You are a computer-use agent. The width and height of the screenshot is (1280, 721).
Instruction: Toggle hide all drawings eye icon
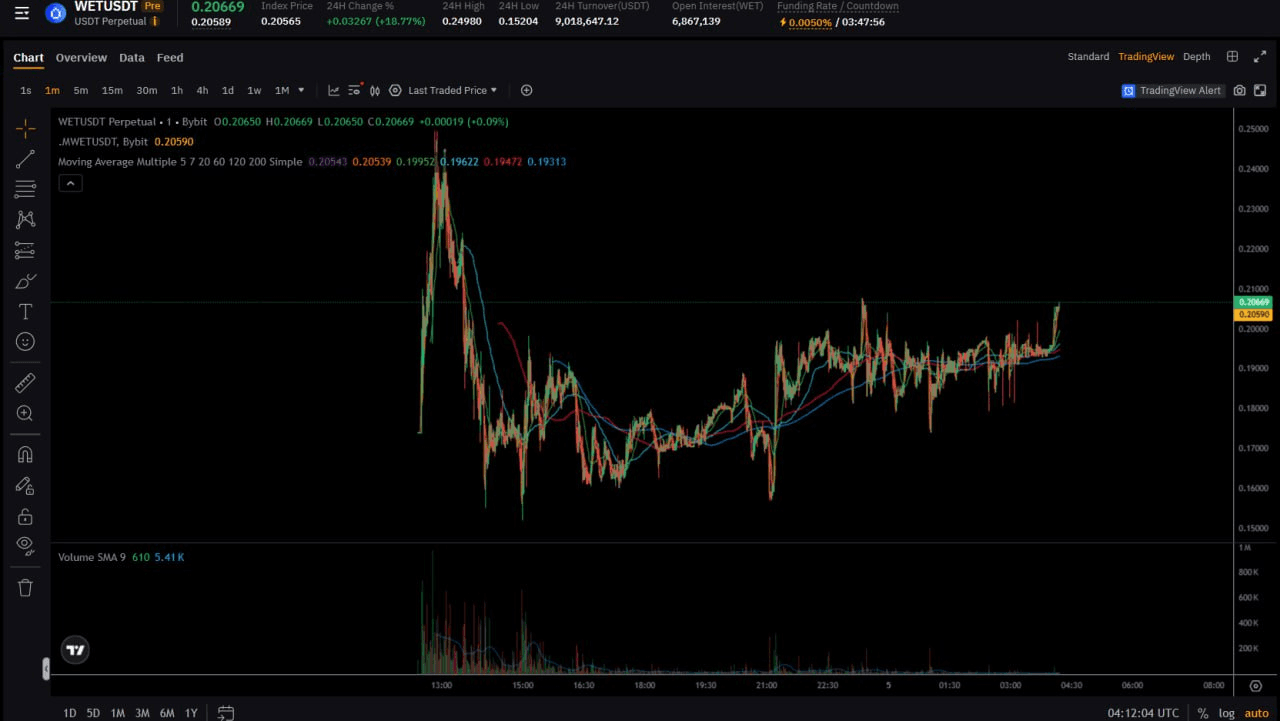25,545
